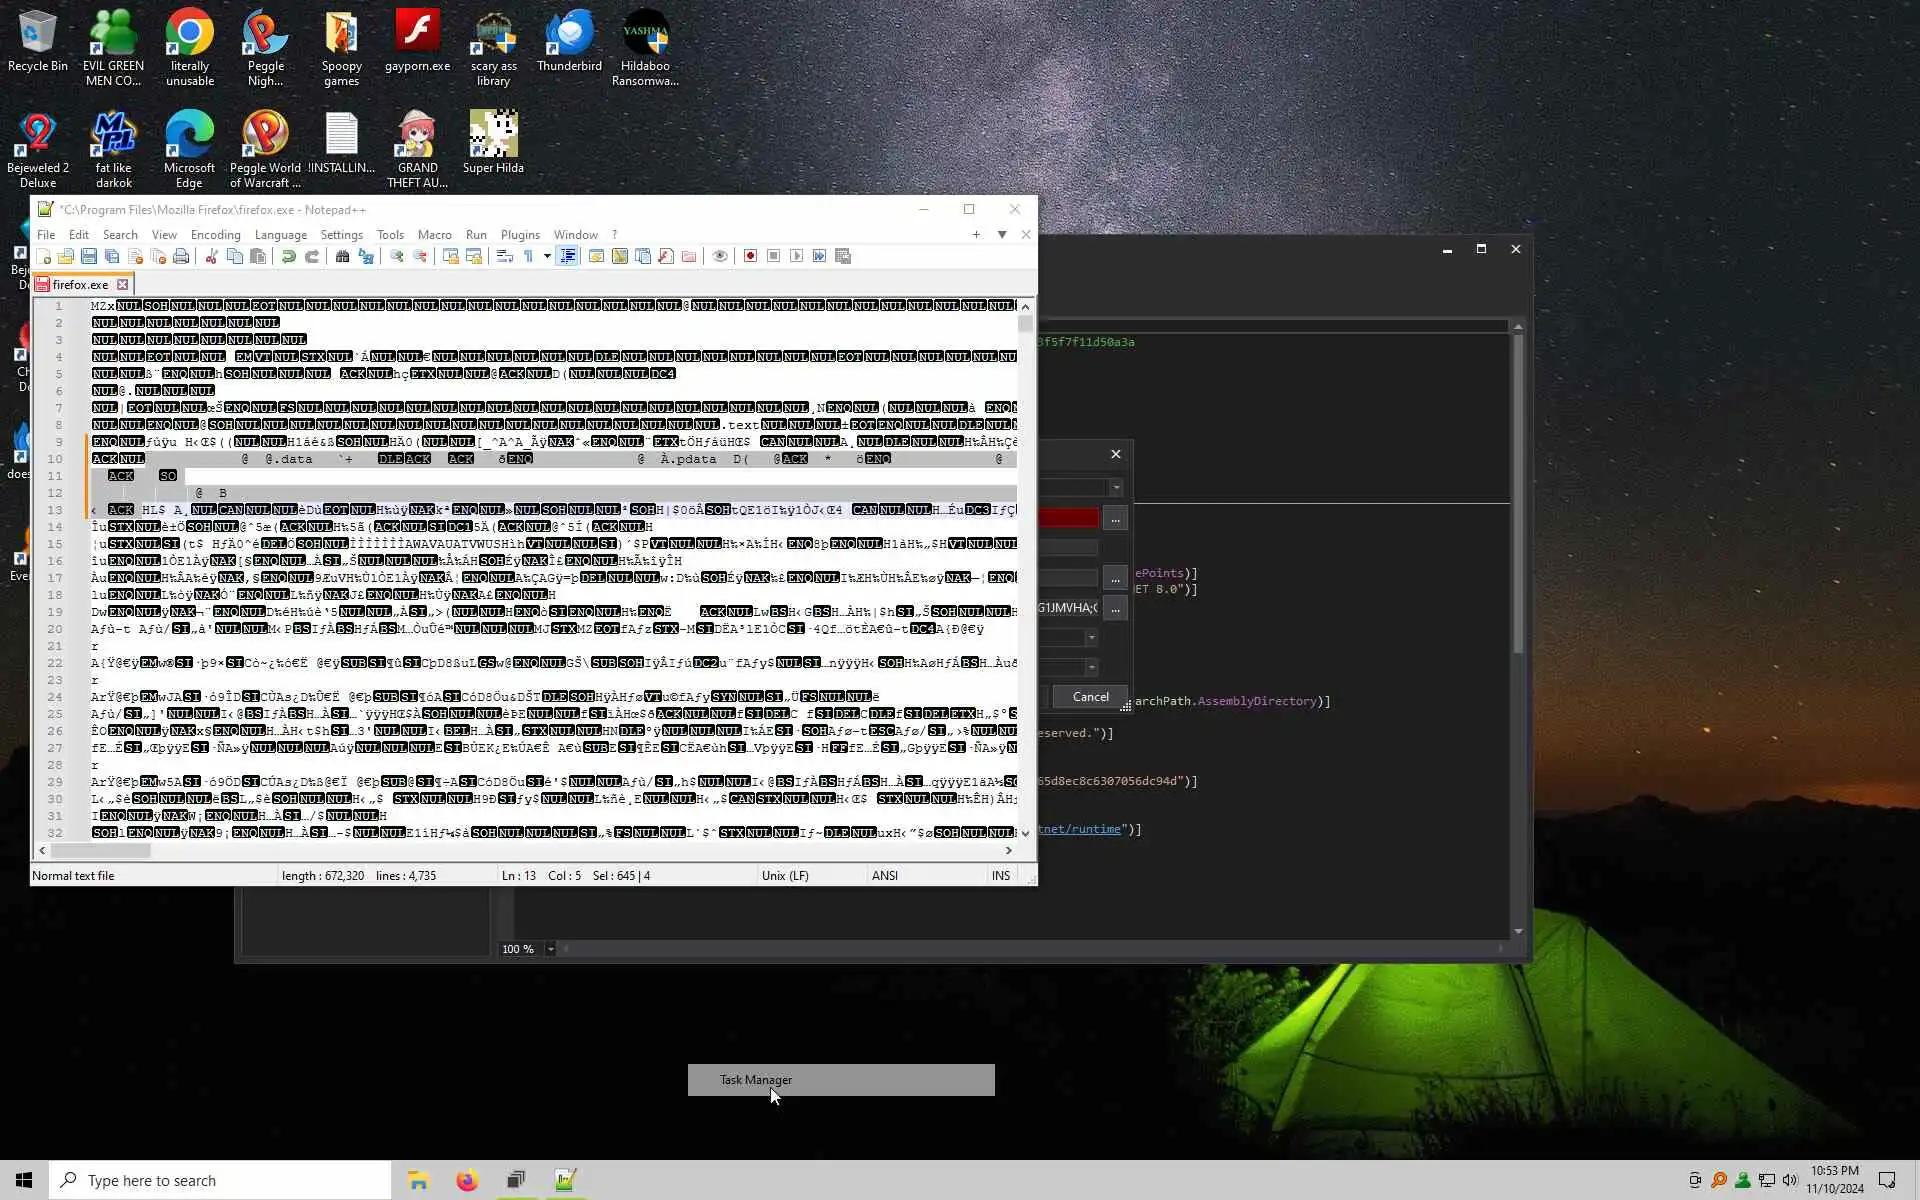This screenshot has width=1920, height=1200.
Task: Open Find with the binoculars icon
Action: tap(342, 256)
